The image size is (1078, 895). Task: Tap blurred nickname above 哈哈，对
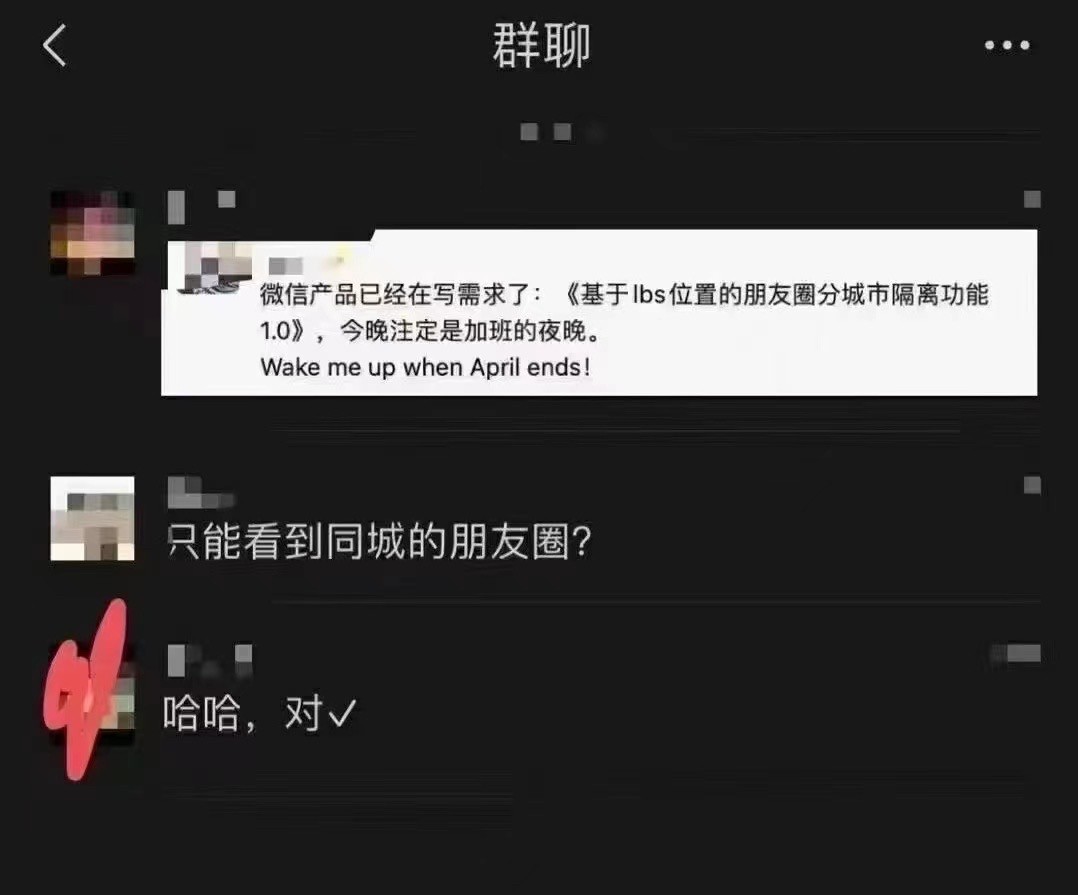point(210,660)
